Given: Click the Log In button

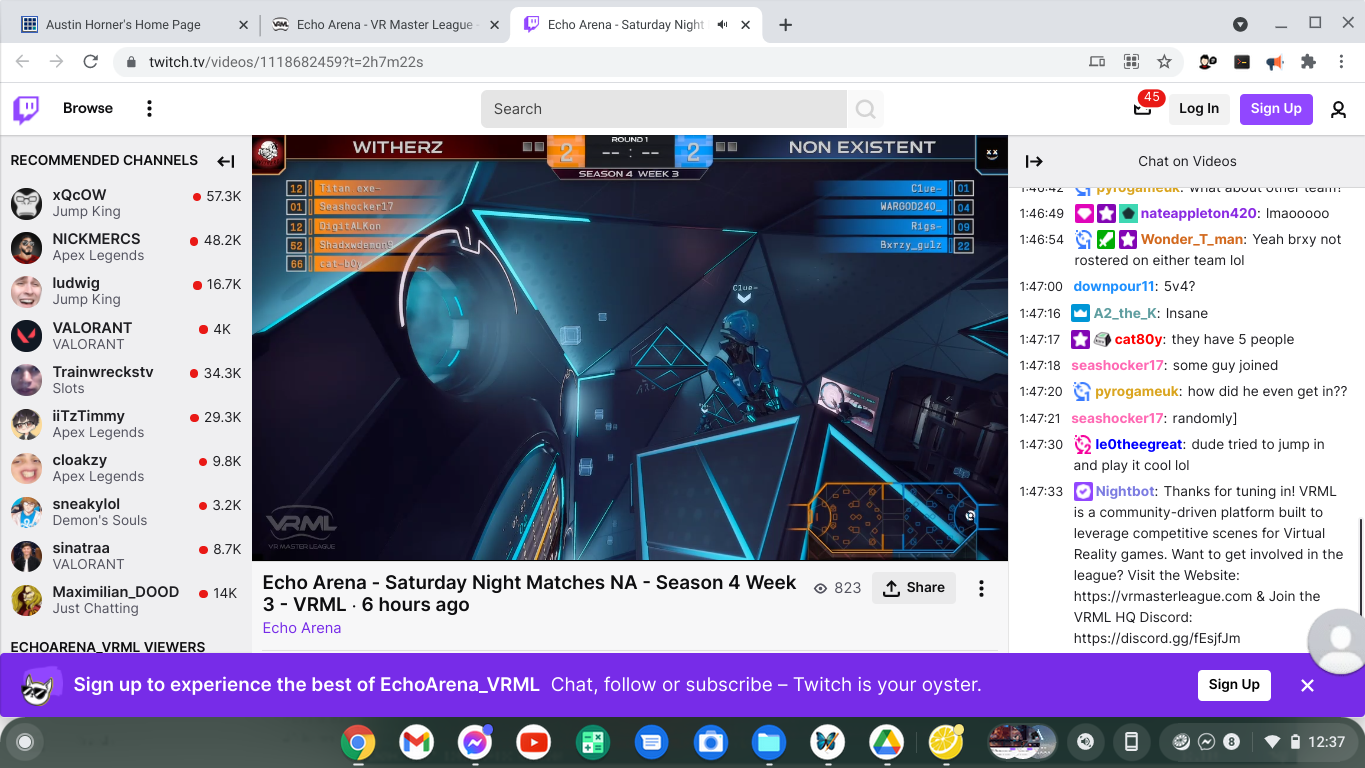Looking at the screenshot, I should [1199, 109].
